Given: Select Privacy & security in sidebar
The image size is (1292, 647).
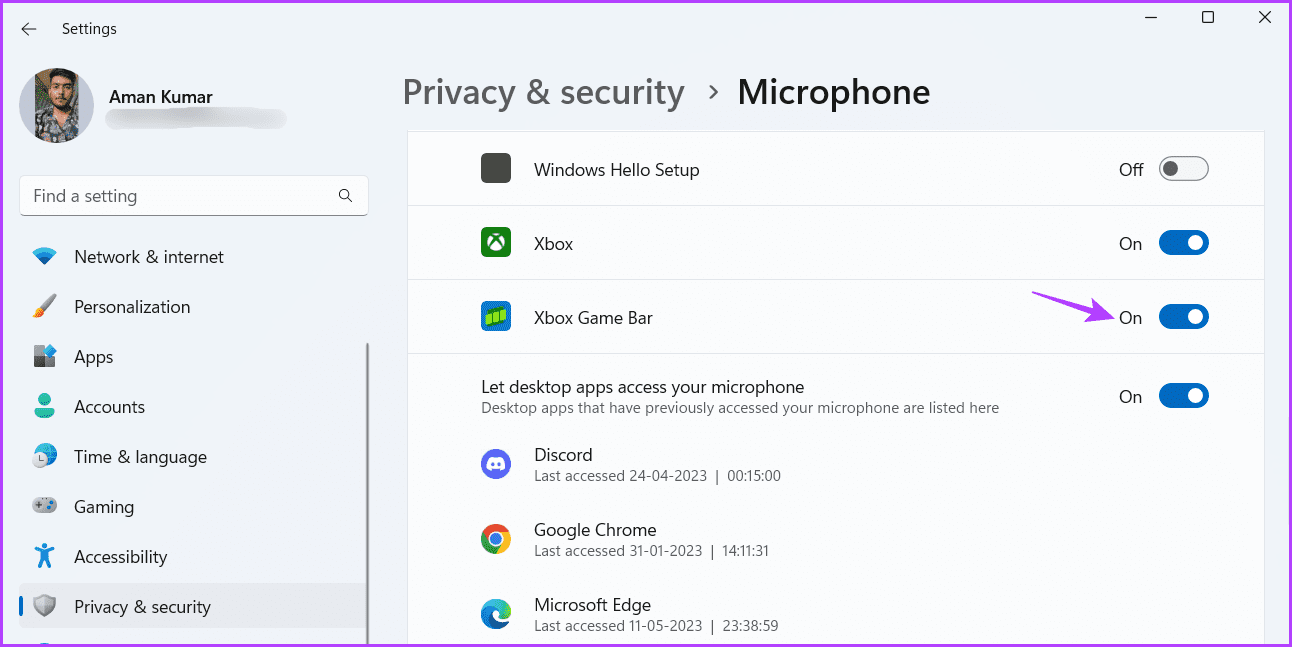Looking at the screenshot, I should (193, 607).
